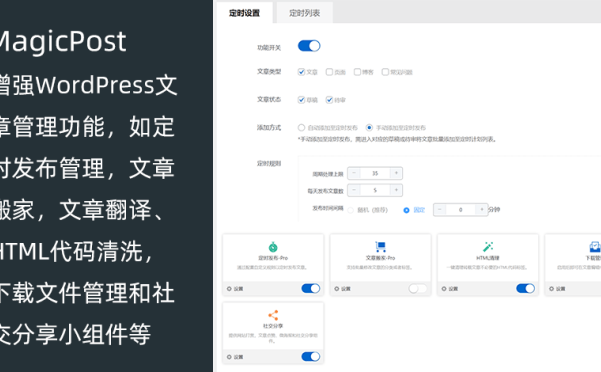Decrease 每天发布文章数 with the minus button

354,190
